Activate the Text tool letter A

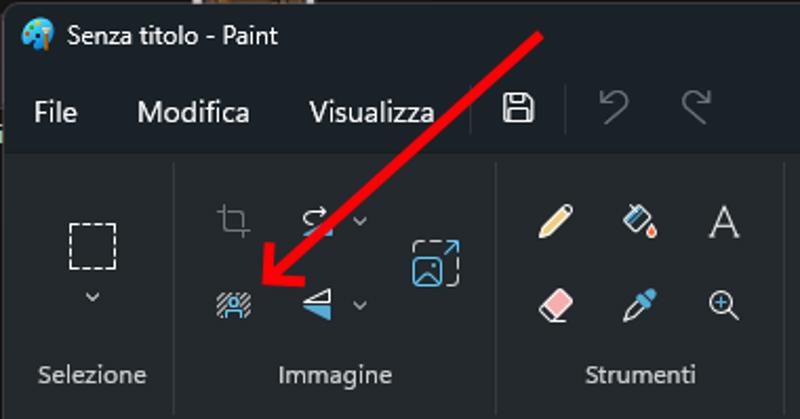pos(724,223)
